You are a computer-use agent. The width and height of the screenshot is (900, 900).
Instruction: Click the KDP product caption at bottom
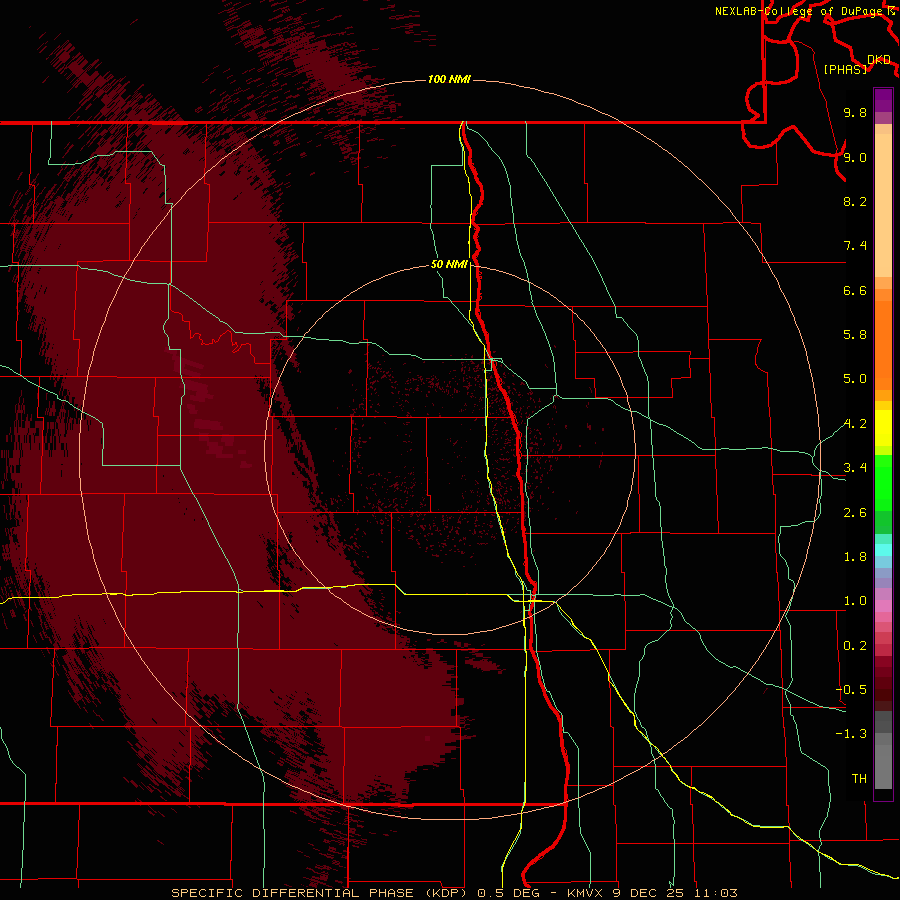tap(454, 893)
